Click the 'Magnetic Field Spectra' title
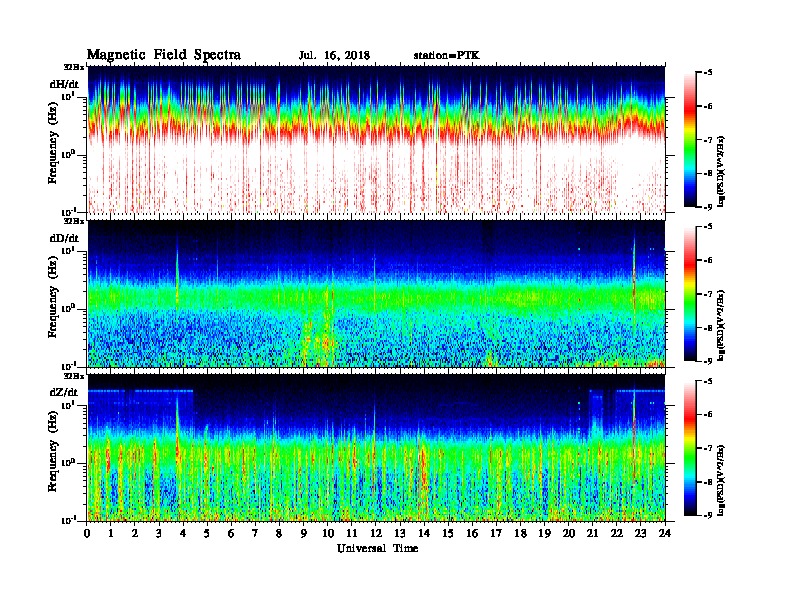792x612 pixels. click(164, 55)
